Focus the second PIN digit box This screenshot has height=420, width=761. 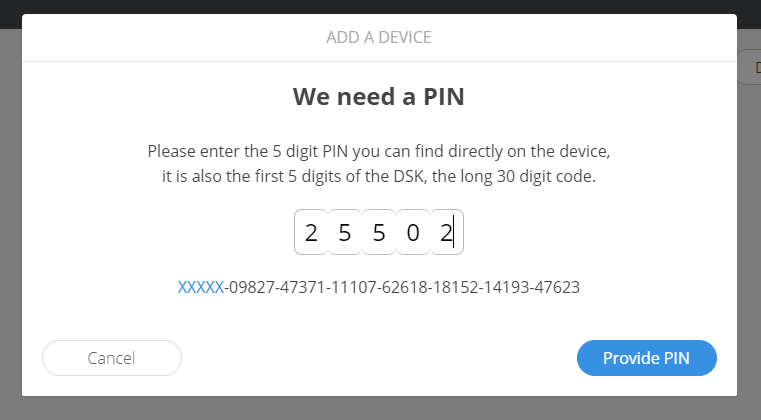pos(345,234)
